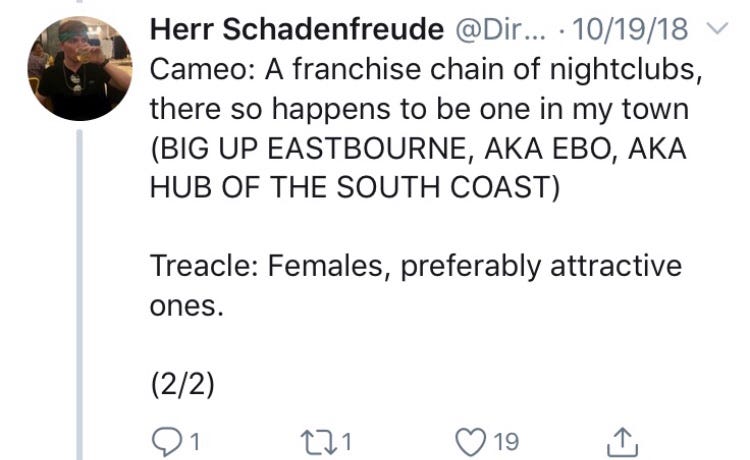Tap the share upload arrow icon
750x460 pixels.
621,439
